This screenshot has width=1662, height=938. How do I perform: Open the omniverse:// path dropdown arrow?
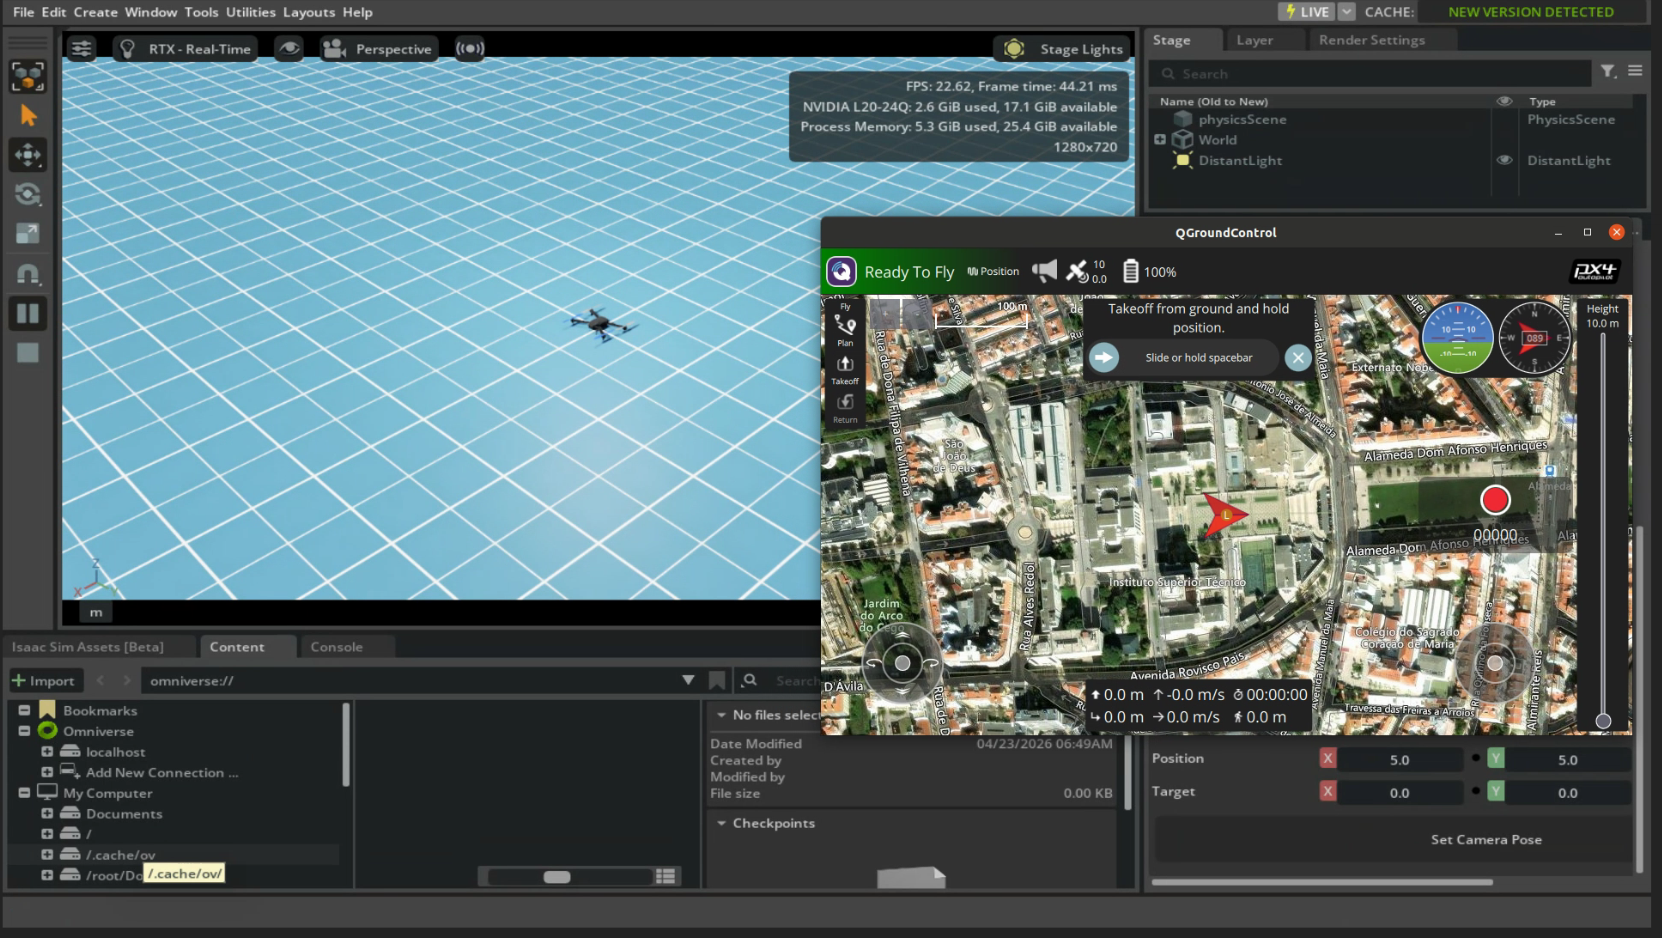[688, 680]
